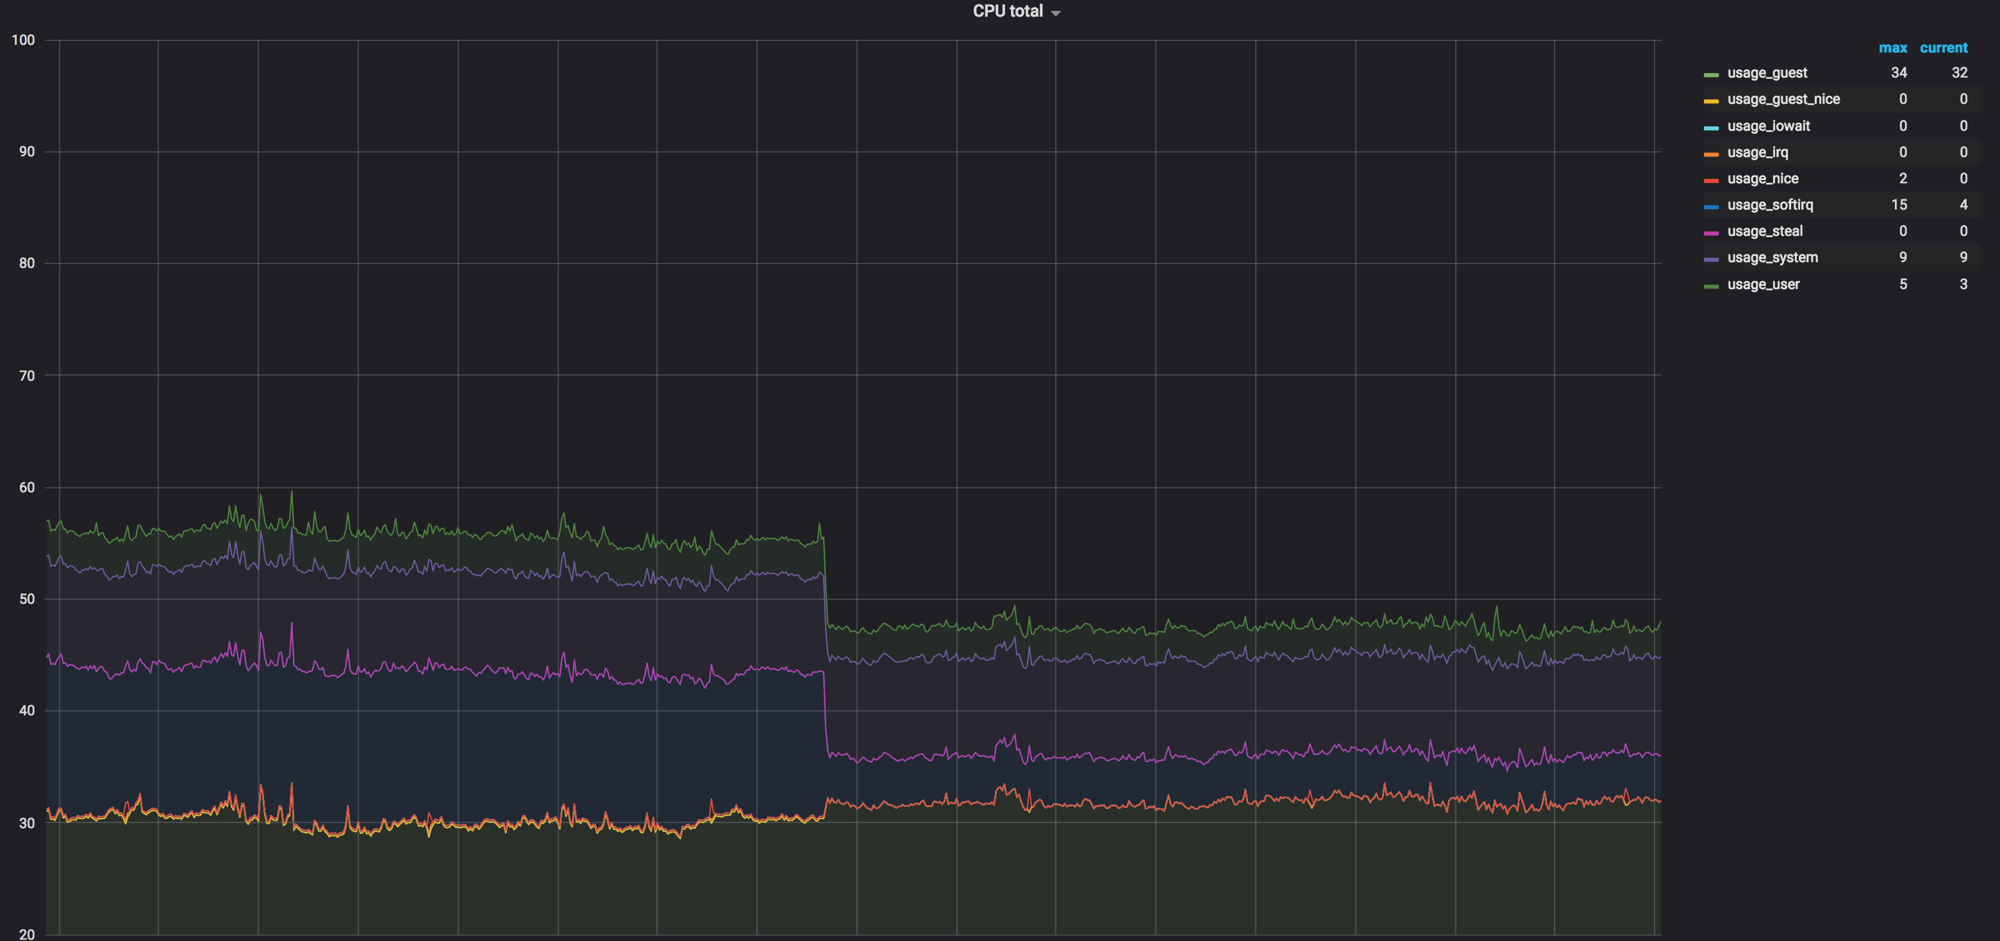Click the y-axis label 100
2000x941 pixels.
click(x=23, y=40)
